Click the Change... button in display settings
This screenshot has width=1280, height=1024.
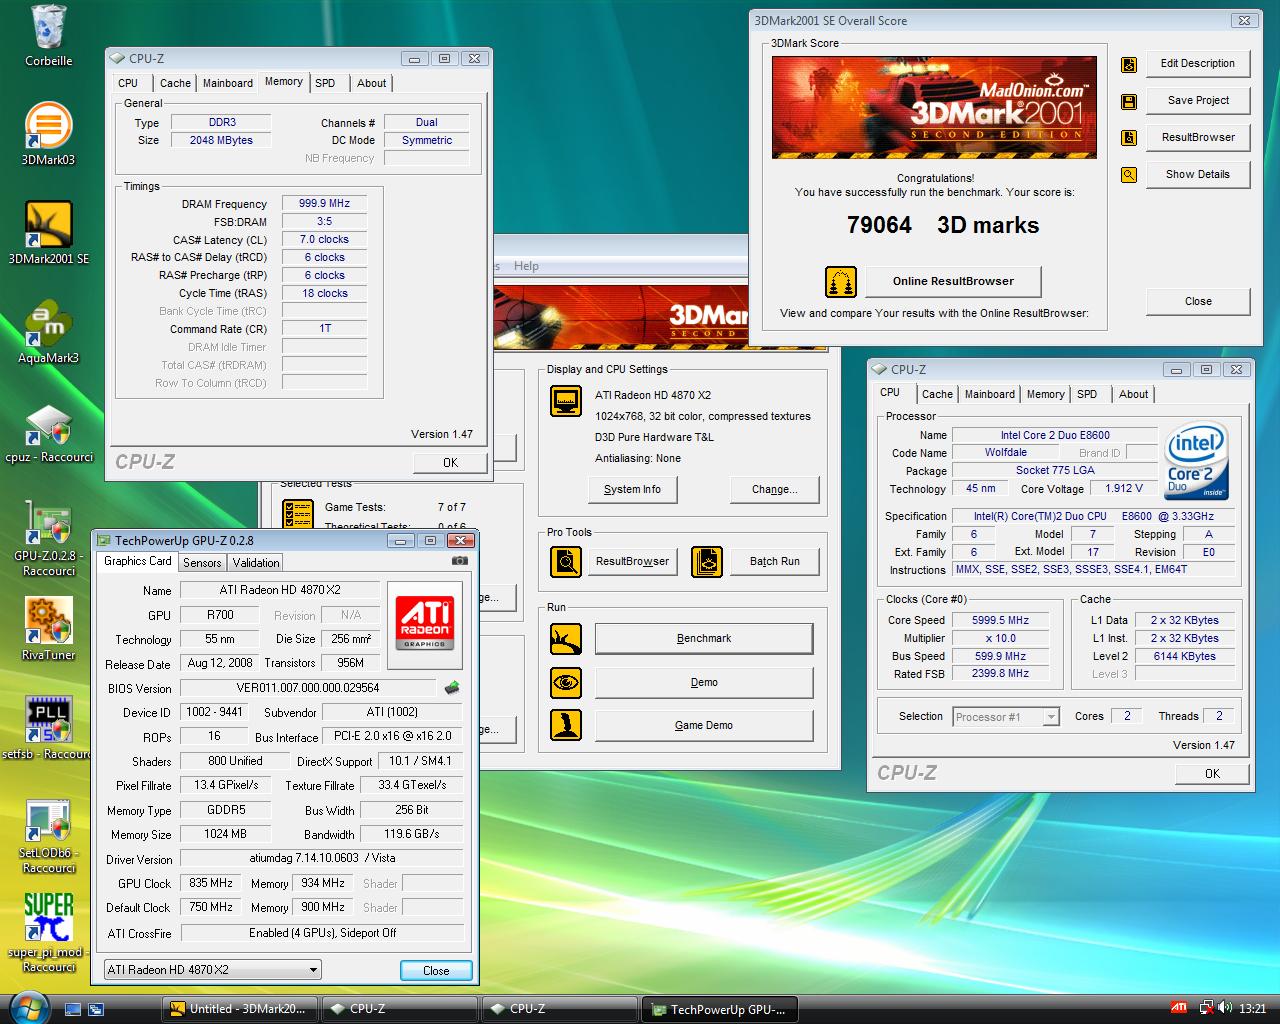pos(774,490)
